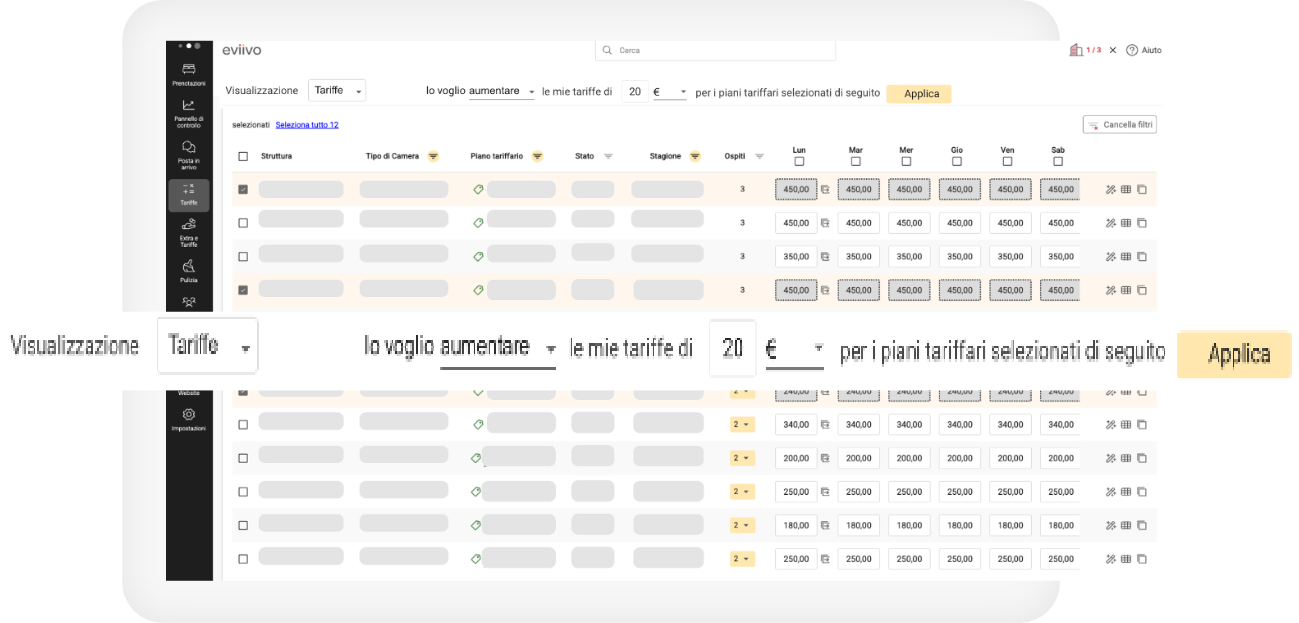Select the checkbox of the 350,00 row
This screenshot has height=623, width=1299.
243,256
